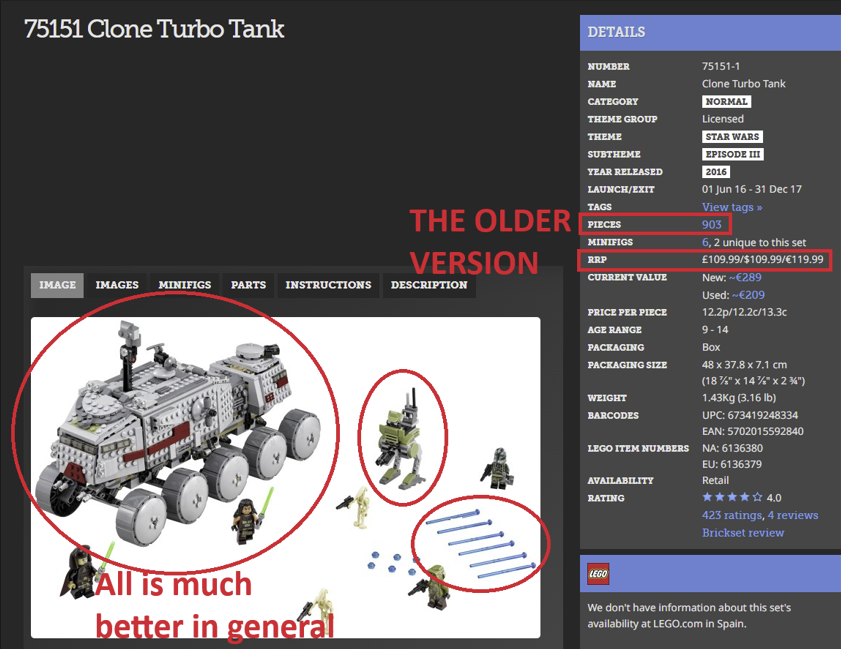
Task: Click the age range 9 - 14
Action: click(x=715, y=330)
